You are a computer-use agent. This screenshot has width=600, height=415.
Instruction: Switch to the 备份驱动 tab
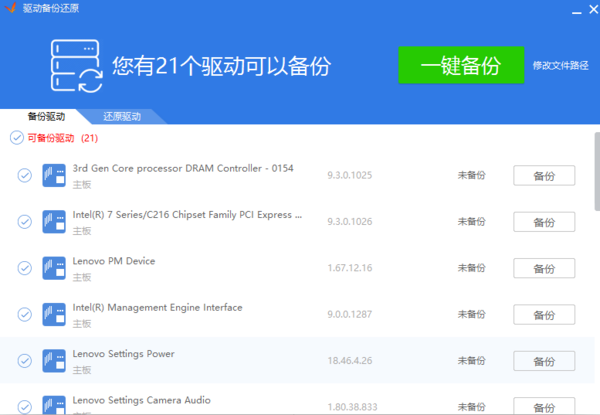(46, 117)
